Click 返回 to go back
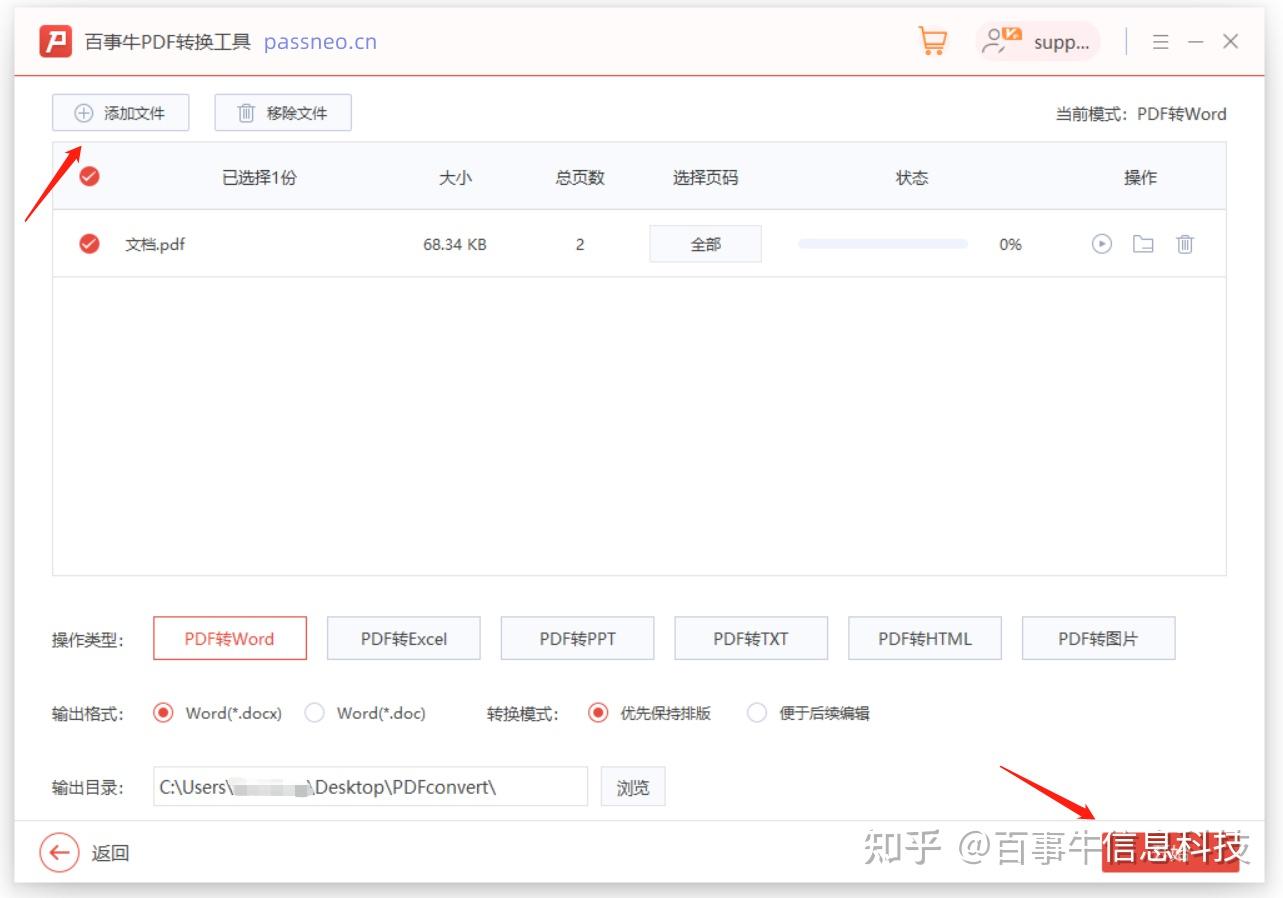Viewport: 1283px width, 898px height. click(x=110, y=853)
